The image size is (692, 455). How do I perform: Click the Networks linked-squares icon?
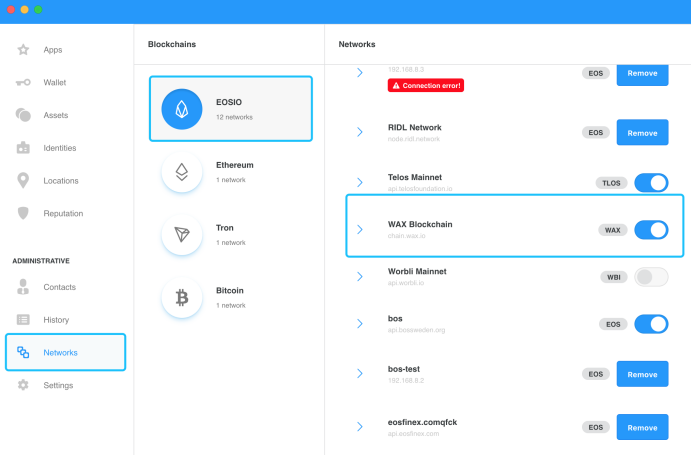(x=23, y=352)
